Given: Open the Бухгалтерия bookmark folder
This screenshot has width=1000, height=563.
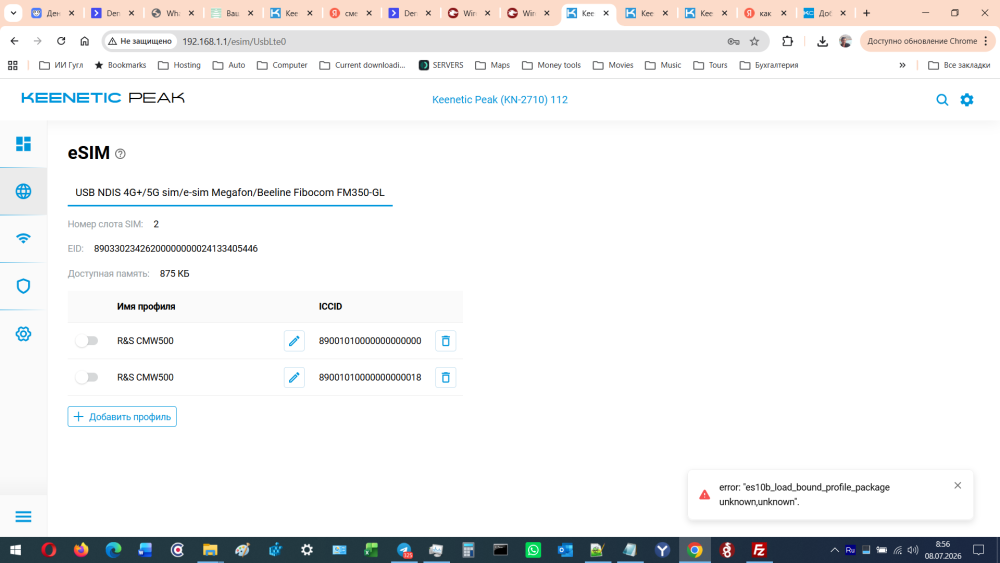Looking at the screenshot, I should [x=768, y=65].
